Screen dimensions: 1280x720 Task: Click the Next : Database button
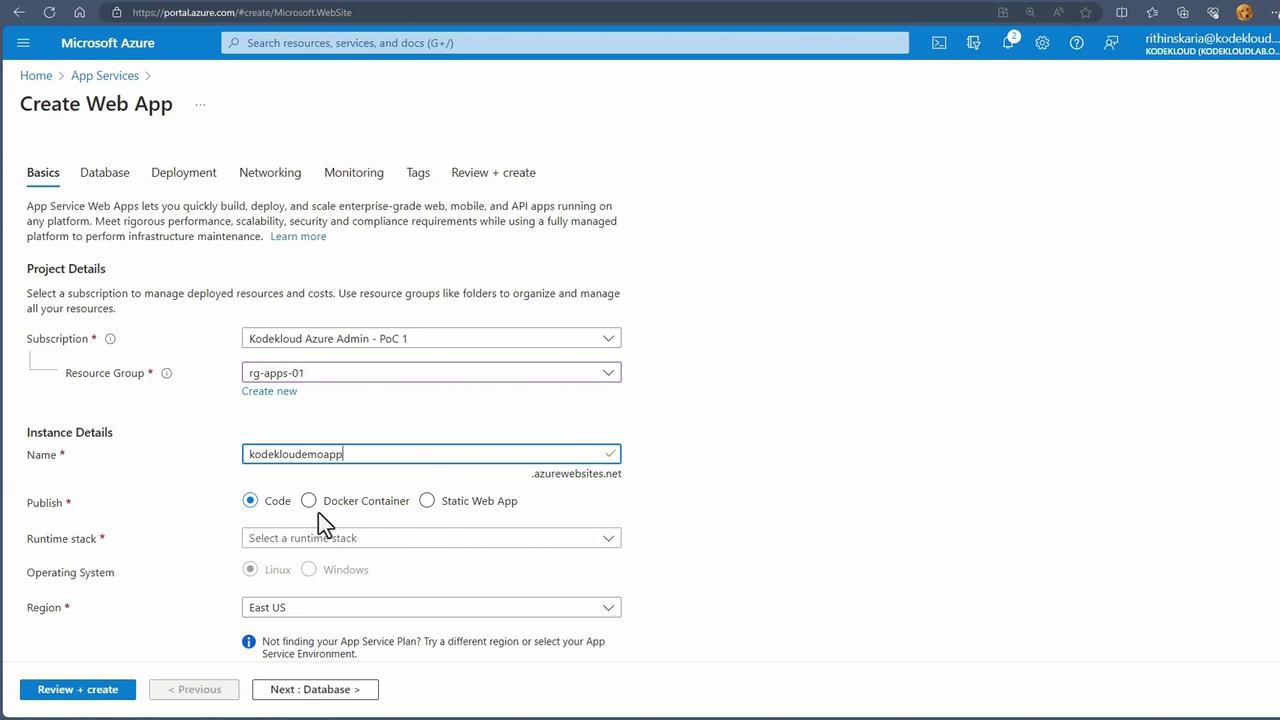click(x=315, y=690)
